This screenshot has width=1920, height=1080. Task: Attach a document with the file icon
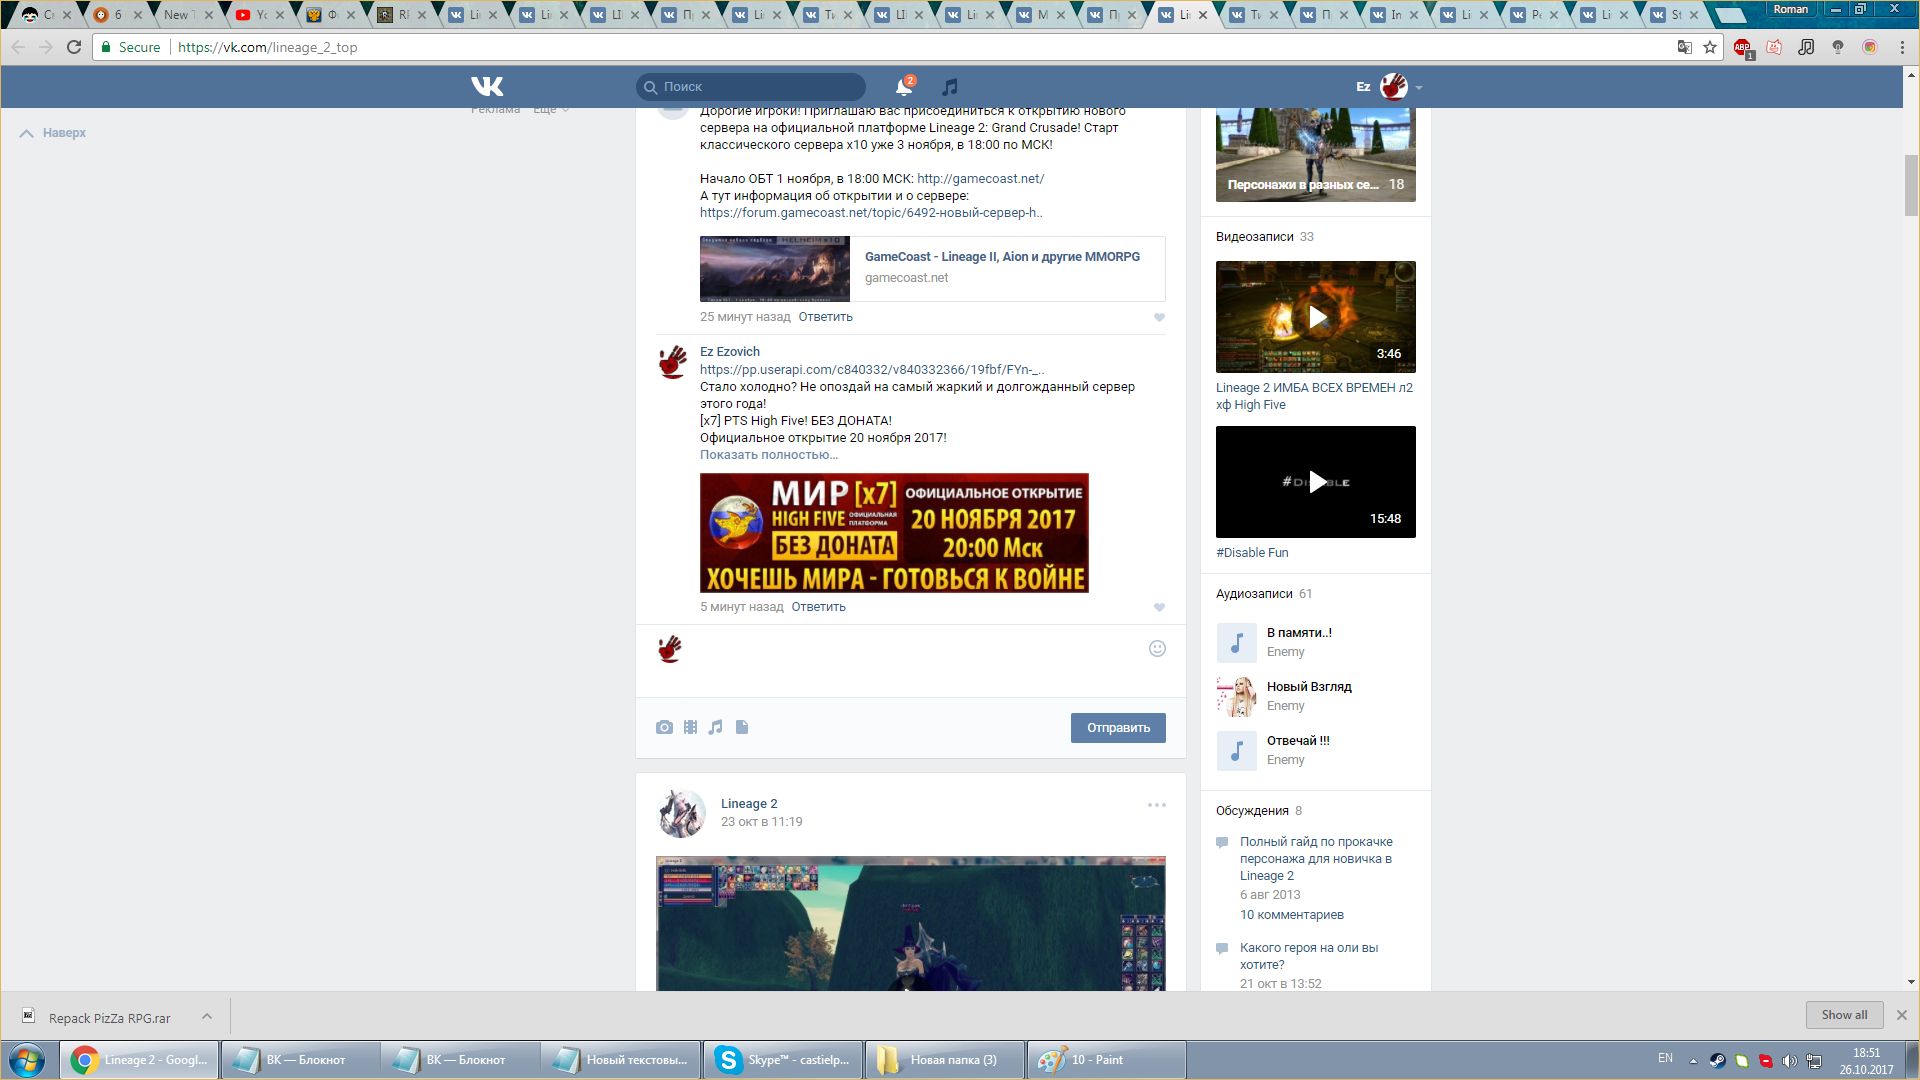click(742, 727)
